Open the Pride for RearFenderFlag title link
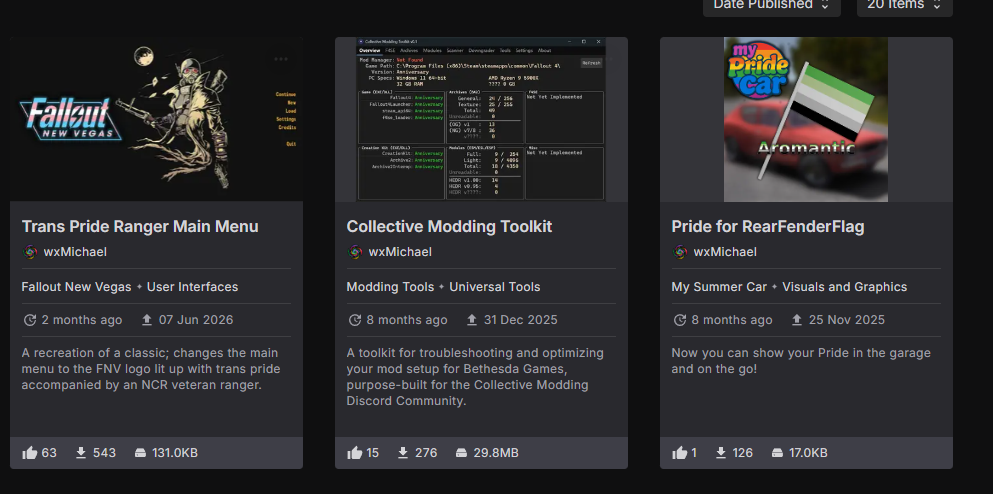Screen dimensions: 993x494 [x=768, y=227]
